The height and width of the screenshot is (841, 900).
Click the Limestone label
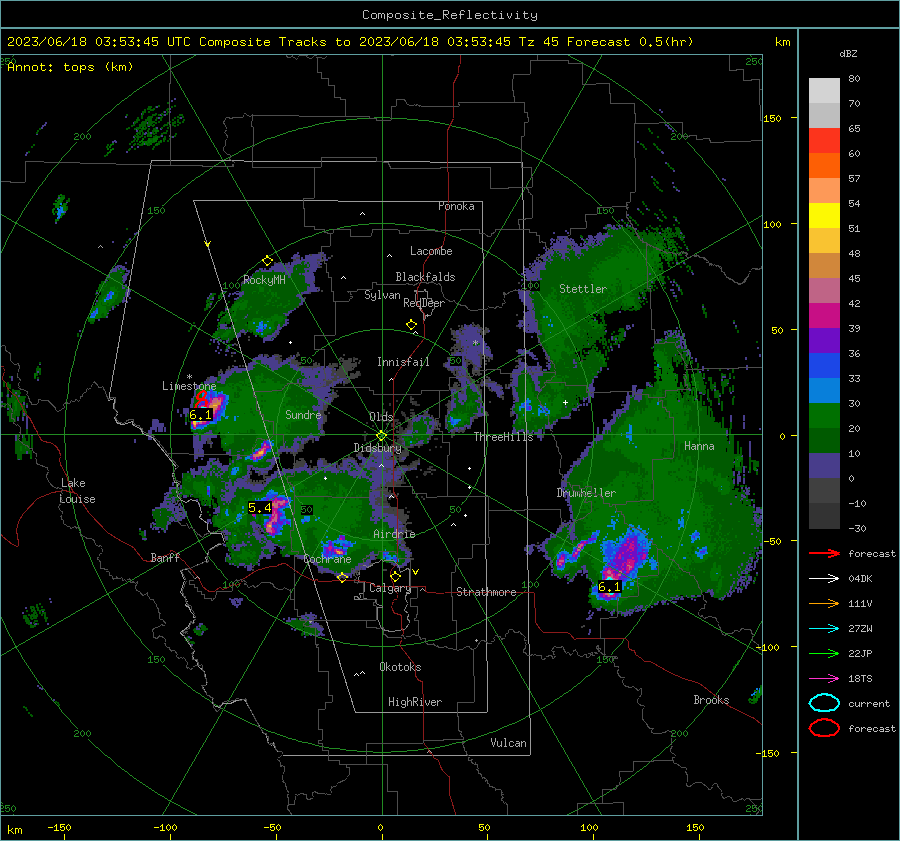point(189,386)
